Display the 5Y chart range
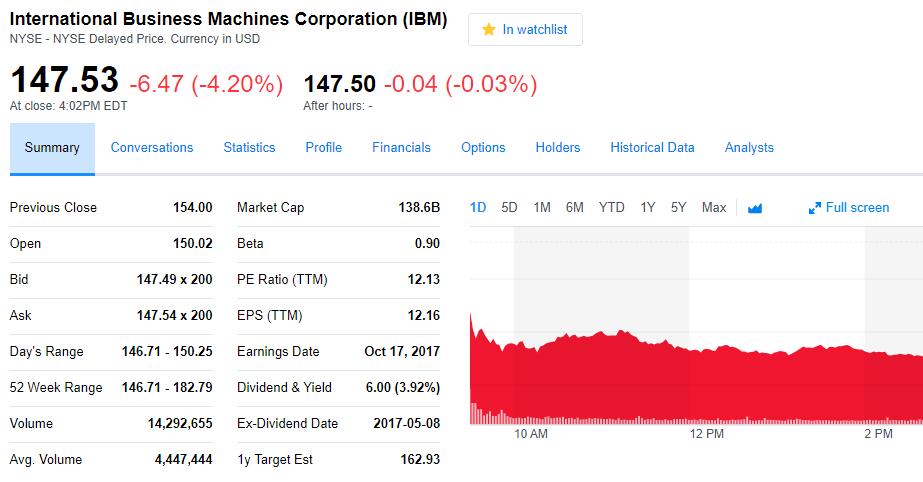This screenshot has height=482, width=923. pos(679,208)
